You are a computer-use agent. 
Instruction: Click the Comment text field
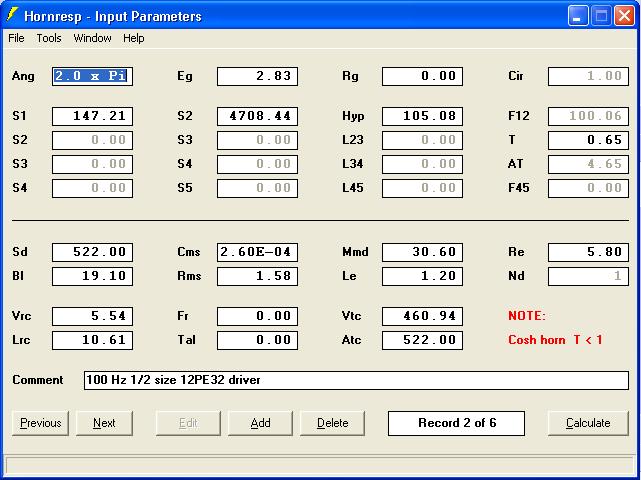pyautogui.click(x=356, y=380)
